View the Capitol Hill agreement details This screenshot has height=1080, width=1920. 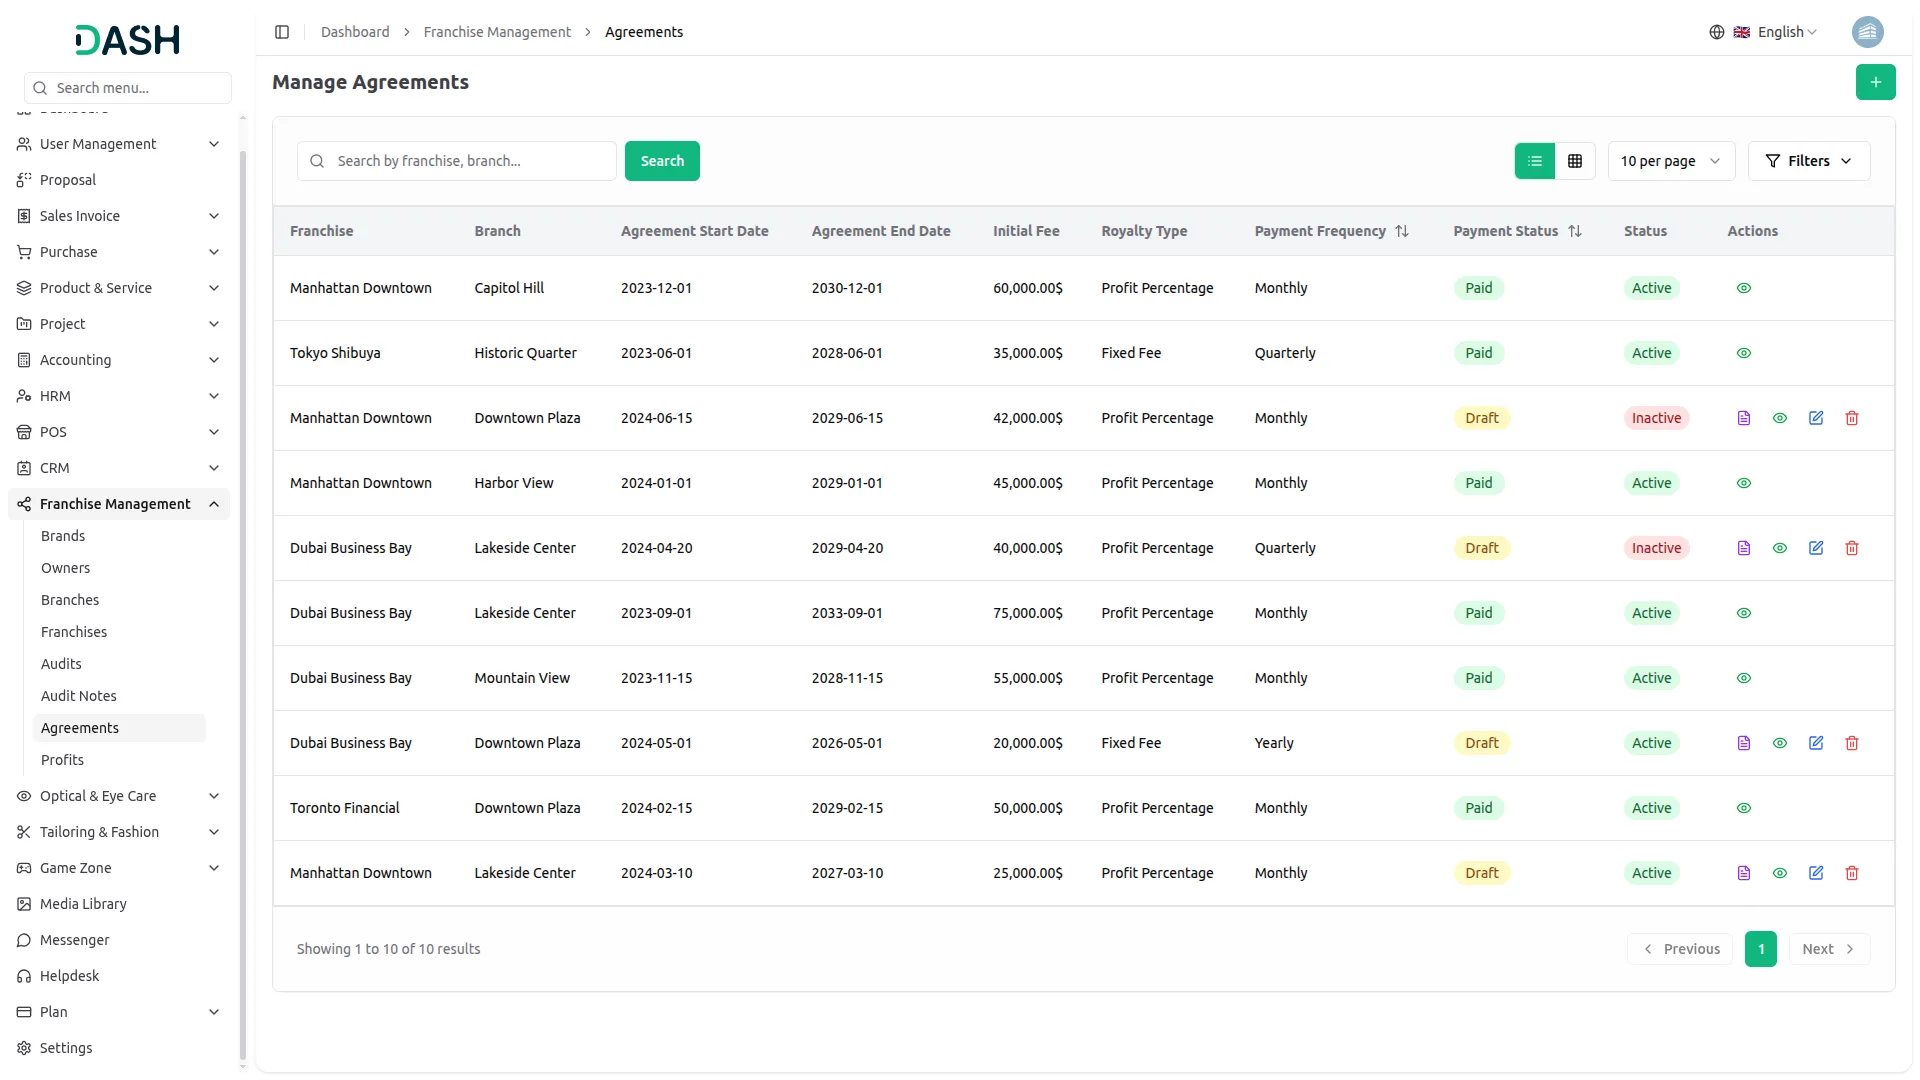(x=1744, y=288)
